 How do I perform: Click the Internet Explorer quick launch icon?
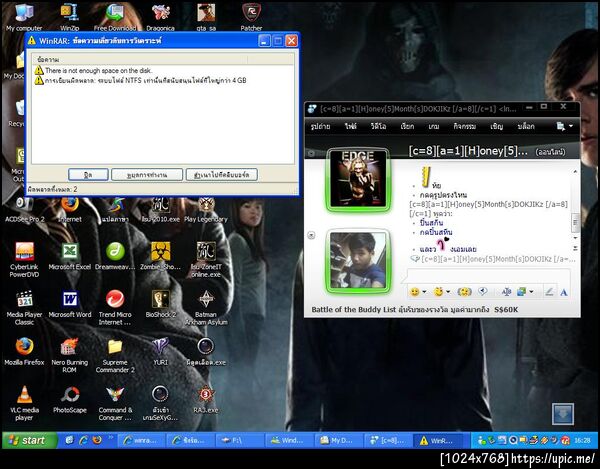[83, 440]
